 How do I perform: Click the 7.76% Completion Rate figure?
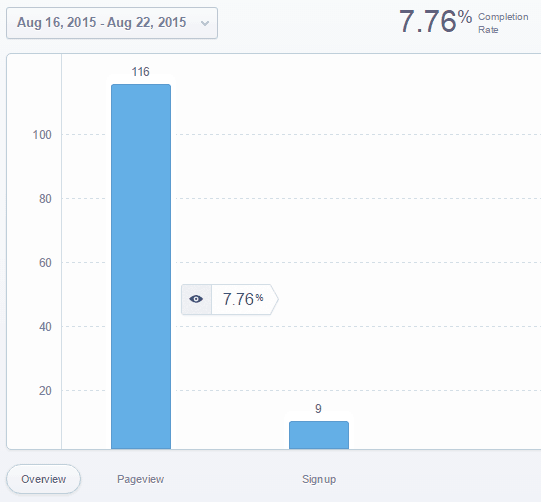[x=435, y=21]
